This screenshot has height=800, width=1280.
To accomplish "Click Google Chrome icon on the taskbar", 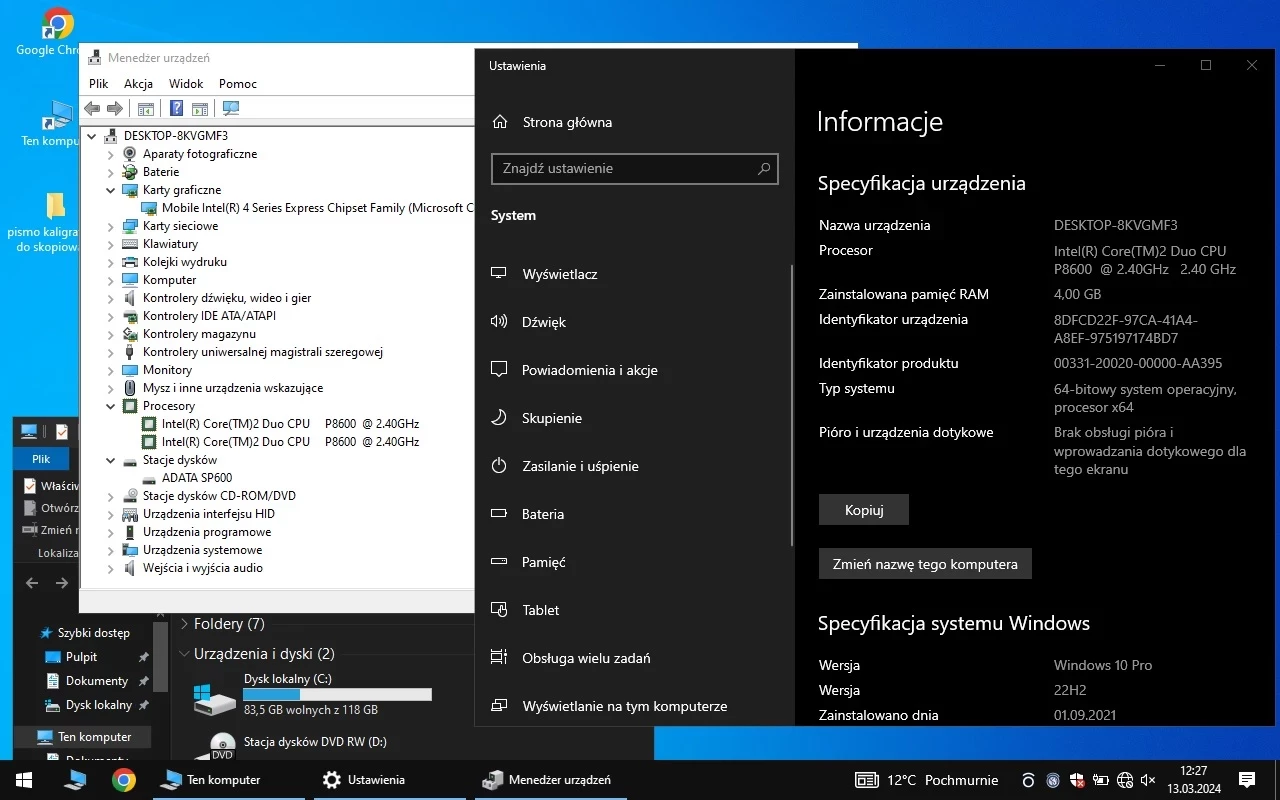I will pyautogui.click(x=124, y=780).
